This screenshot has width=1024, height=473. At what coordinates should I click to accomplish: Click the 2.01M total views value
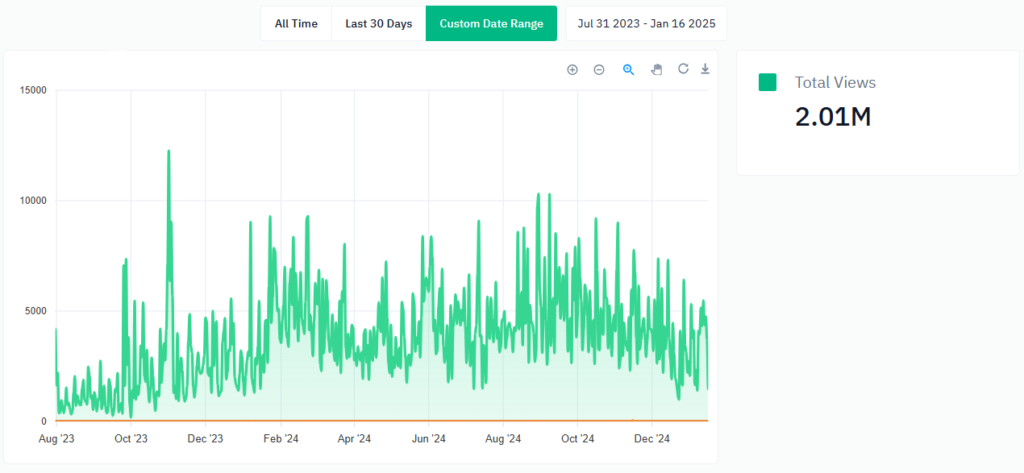(x=832, y=117)
